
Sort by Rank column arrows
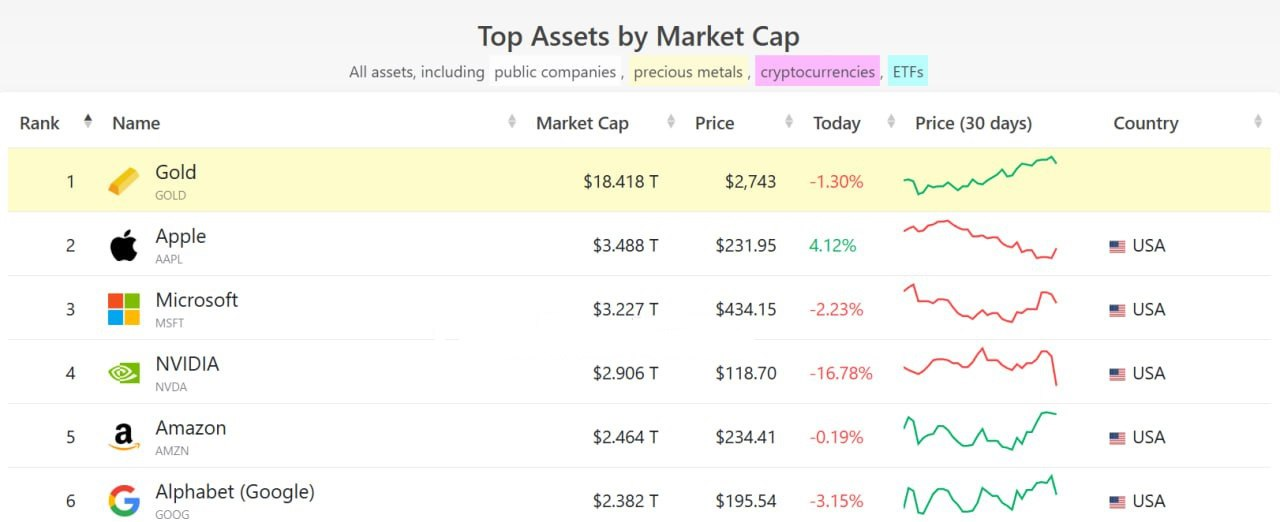[x=88, y=122]
